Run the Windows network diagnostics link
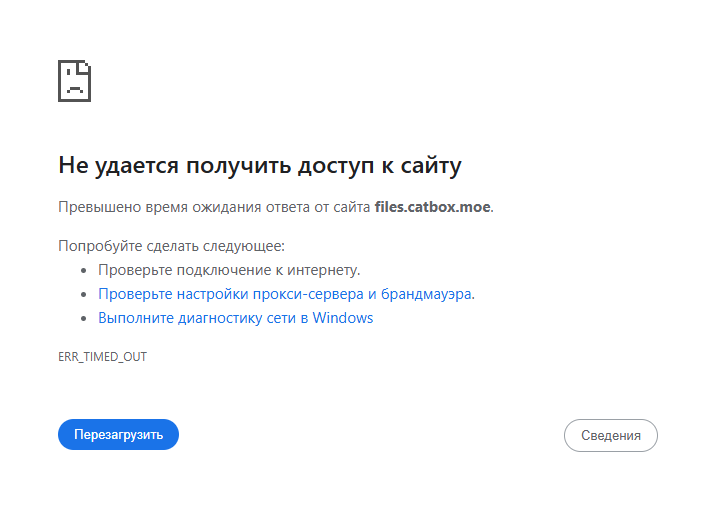Viewport: 710px width, 531px height. coord(235,318)
